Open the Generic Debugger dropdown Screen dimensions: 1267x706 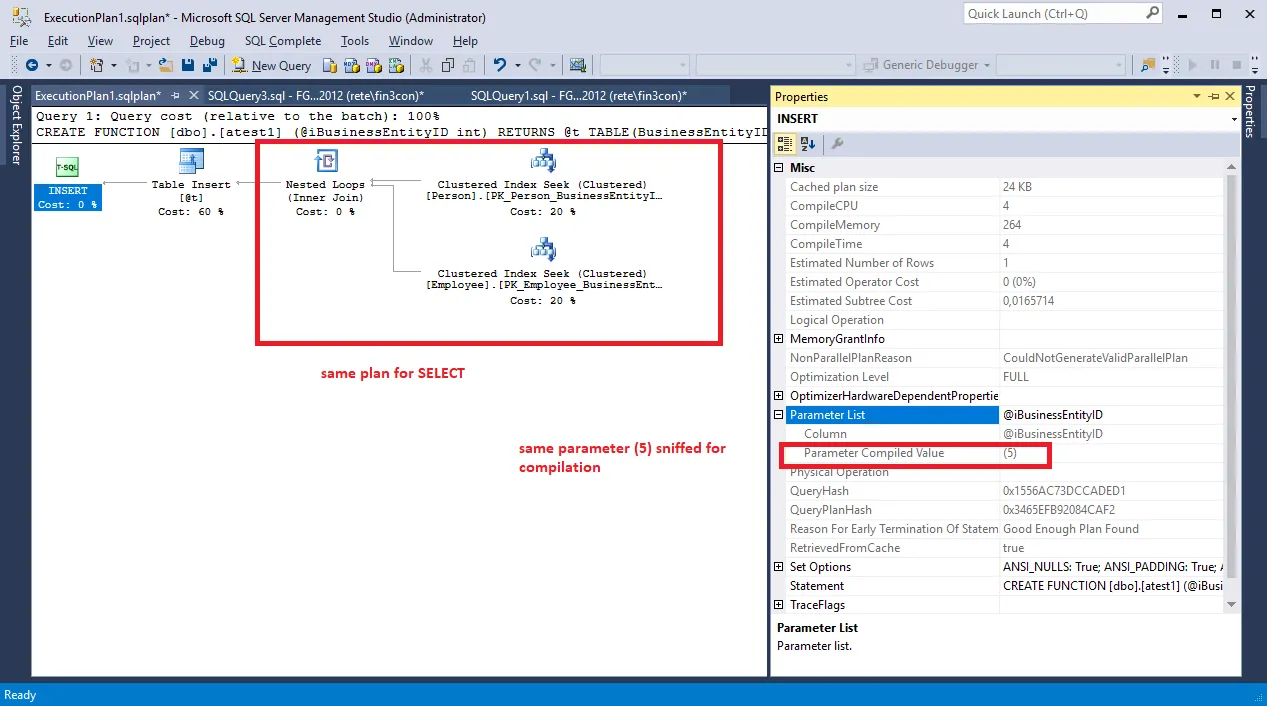pos(987,65)
